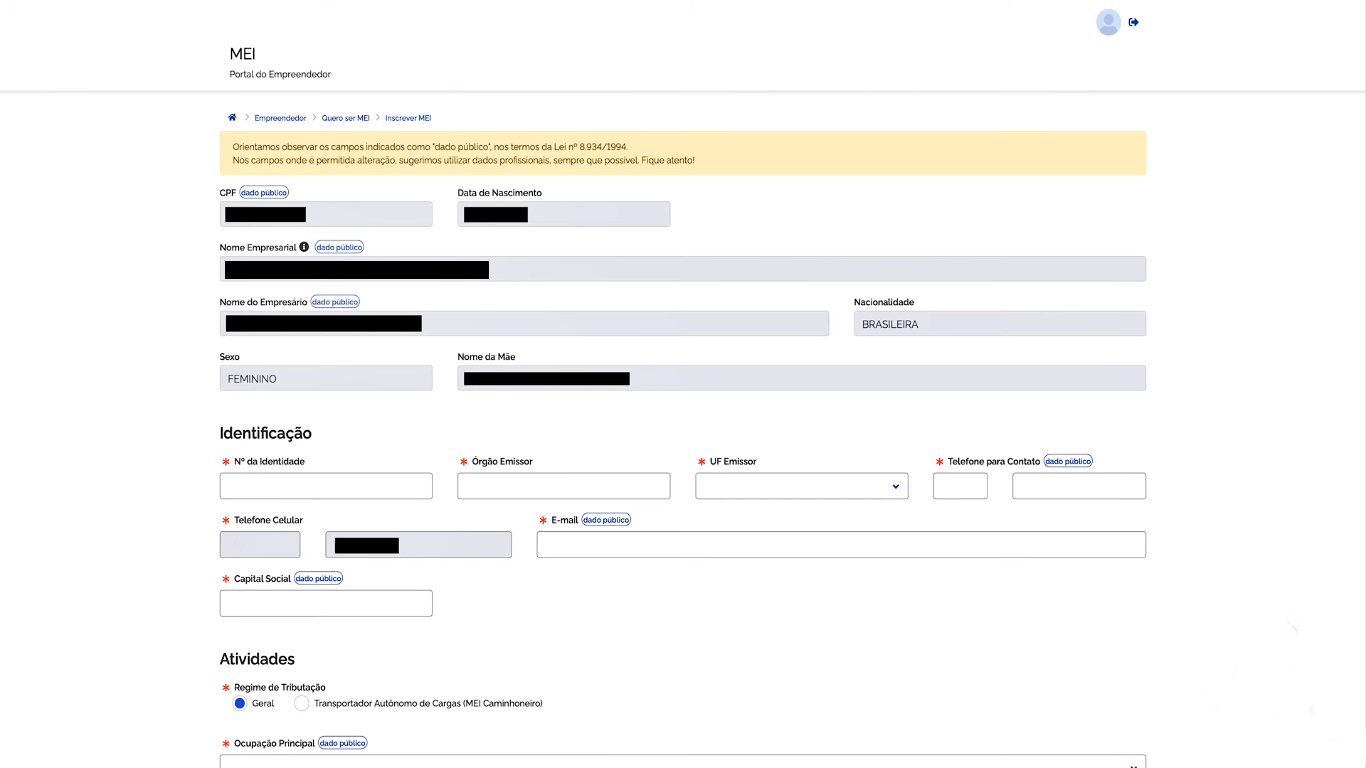
Task: Click the yellow 'dado público' guidance notice
Action: point(683,153)
